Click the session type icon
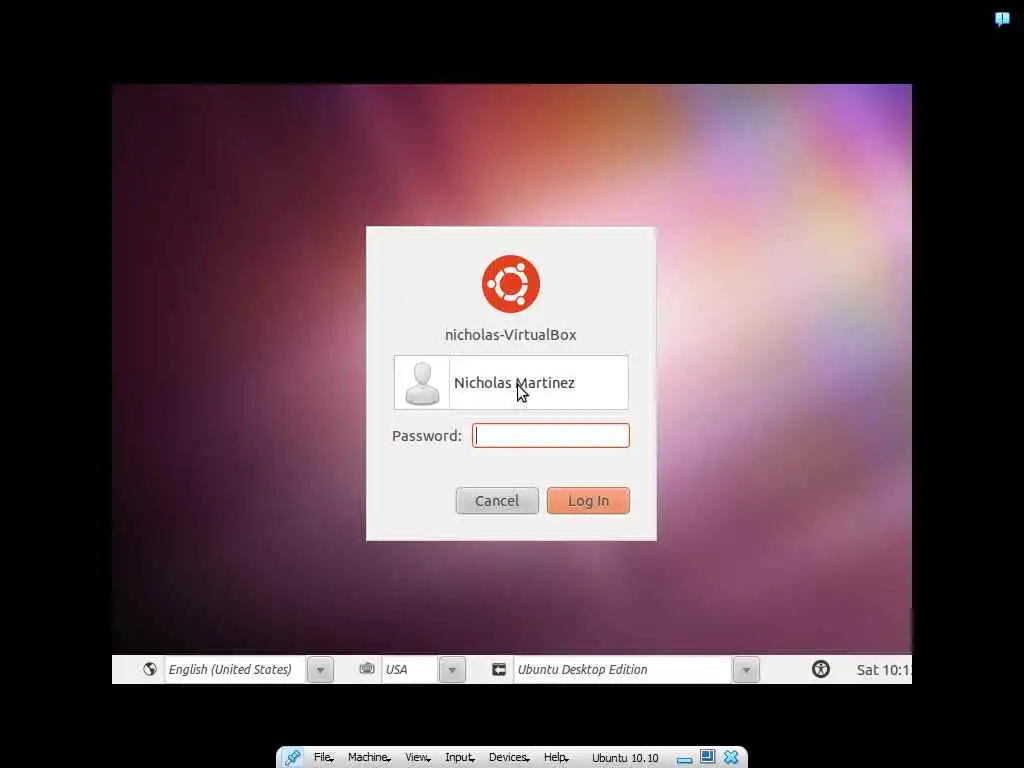This screenshot has width=1024, height=768. 499,669
